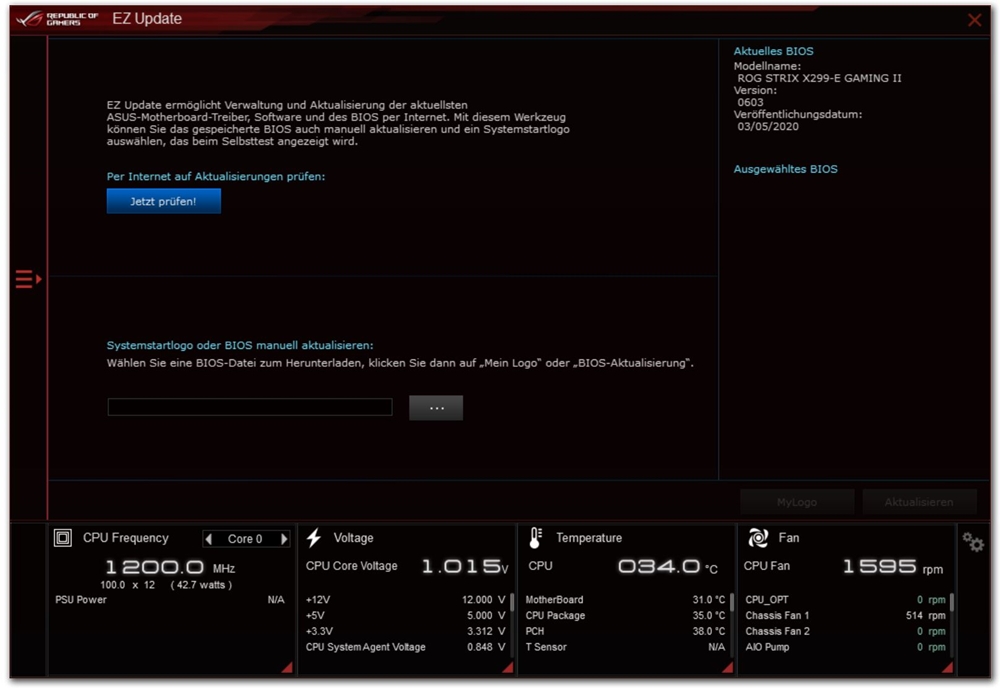1000x688 pixels.
Task: Expand the Voltage panel corner triangle
Action: [508, 667]
